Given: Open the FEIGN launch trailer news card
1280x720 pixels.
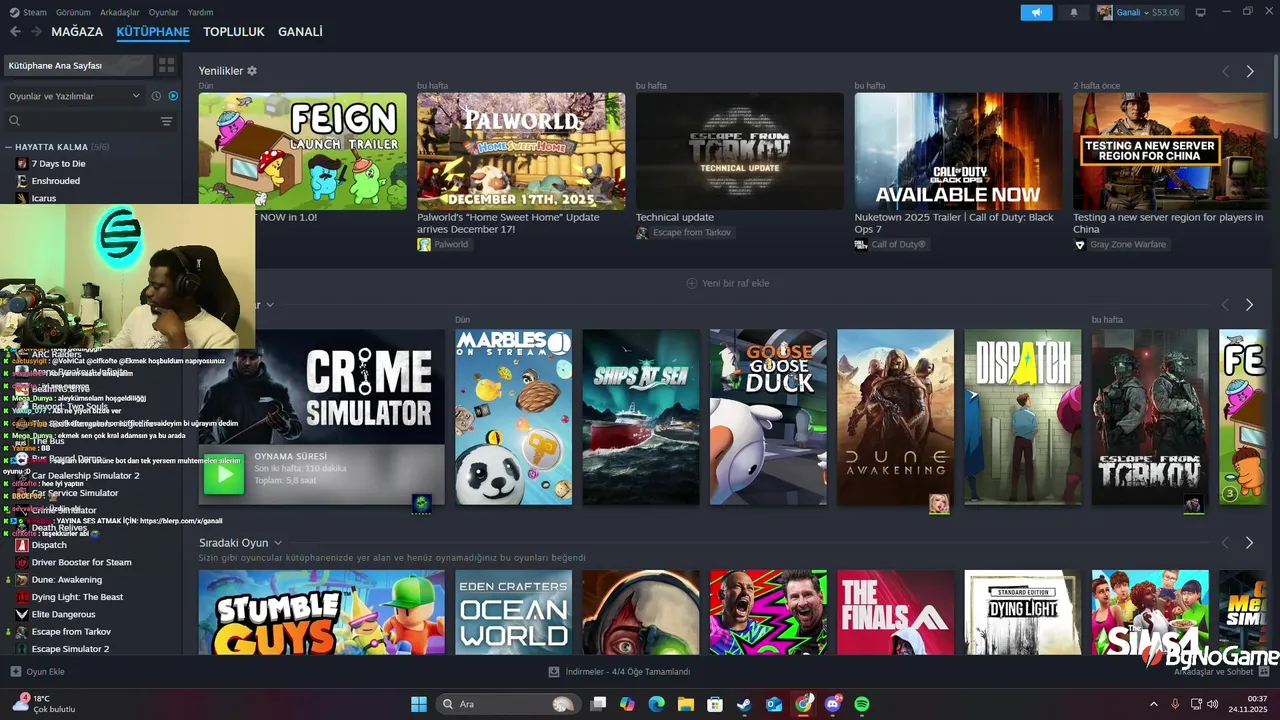Looking at the screenshot, I should (x=302, y=151).
